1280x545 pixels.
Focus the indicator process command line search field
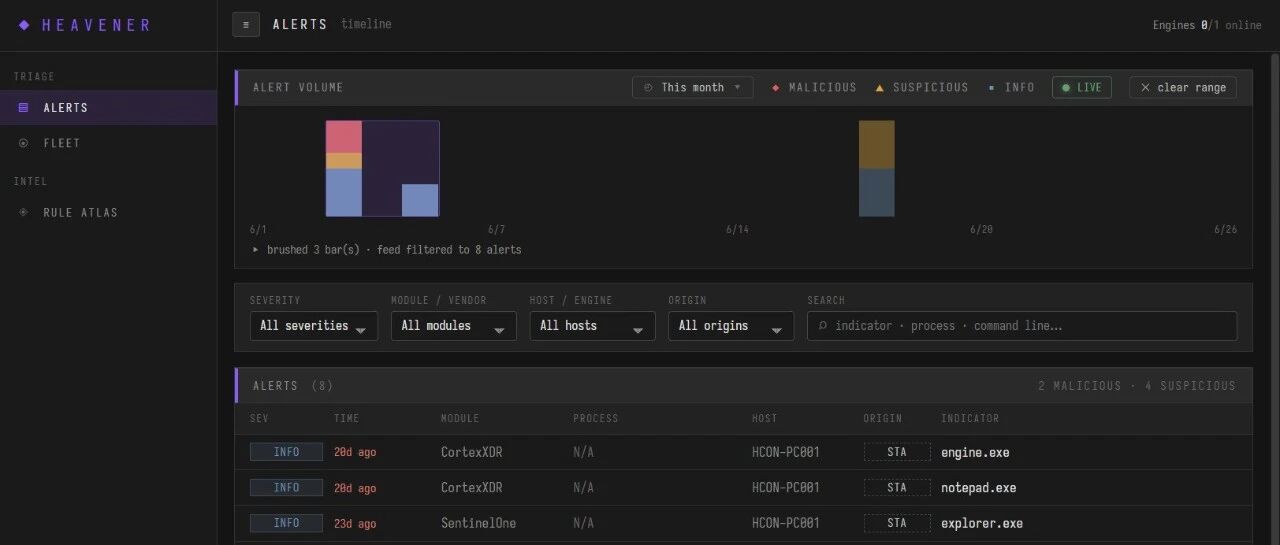click(x=1022, y=326)
